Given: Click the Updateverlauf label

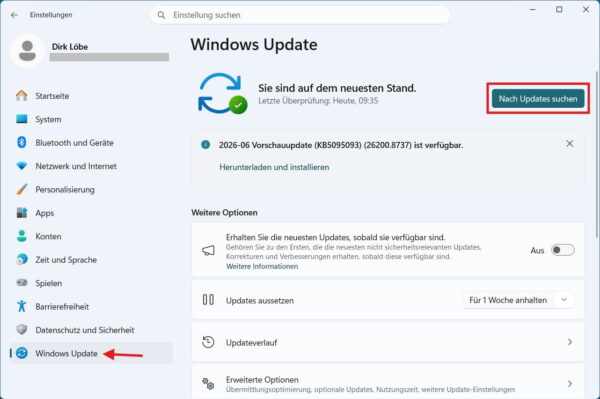Looking at the screenshot, I should 251,343.
